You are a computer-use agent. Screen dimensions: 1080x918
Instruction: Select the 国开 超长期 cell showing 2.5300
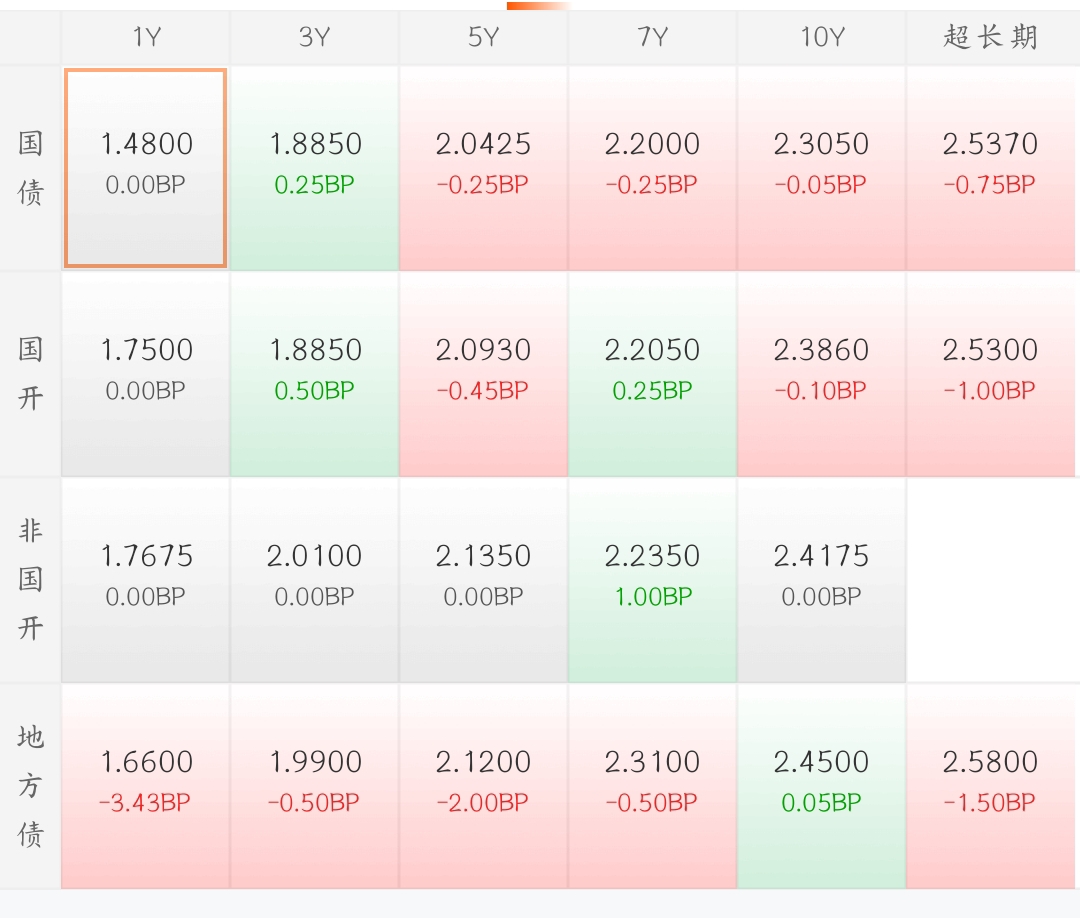[x=991, y=372]
